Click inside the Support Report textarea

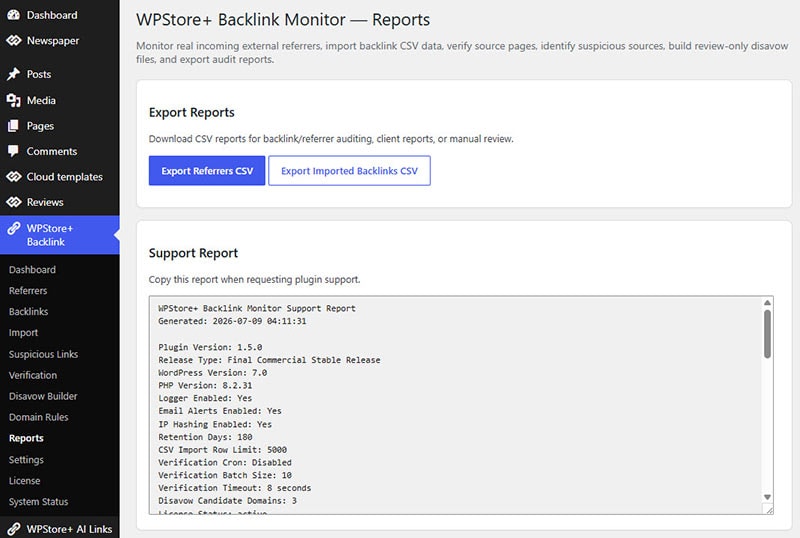(x=461, y=405)
